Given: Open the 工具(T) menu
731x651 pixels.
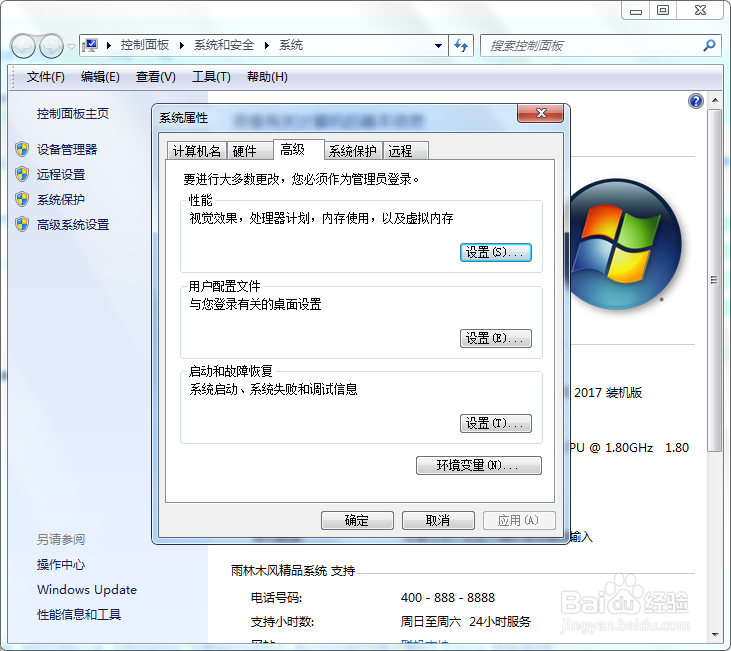Looking at the screenshot, I should click(x=211, y=77).
